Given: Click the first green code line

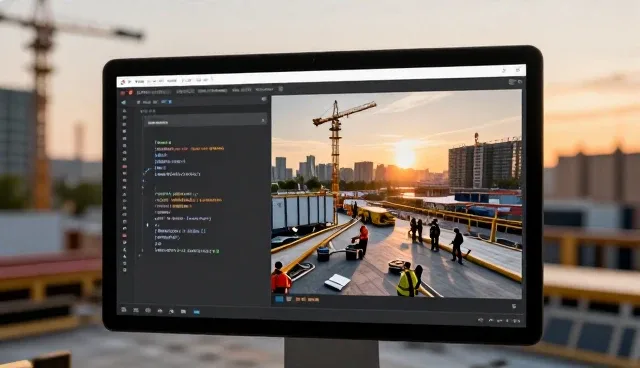Looking at the screenshot, I should click(x=163, y=142).
